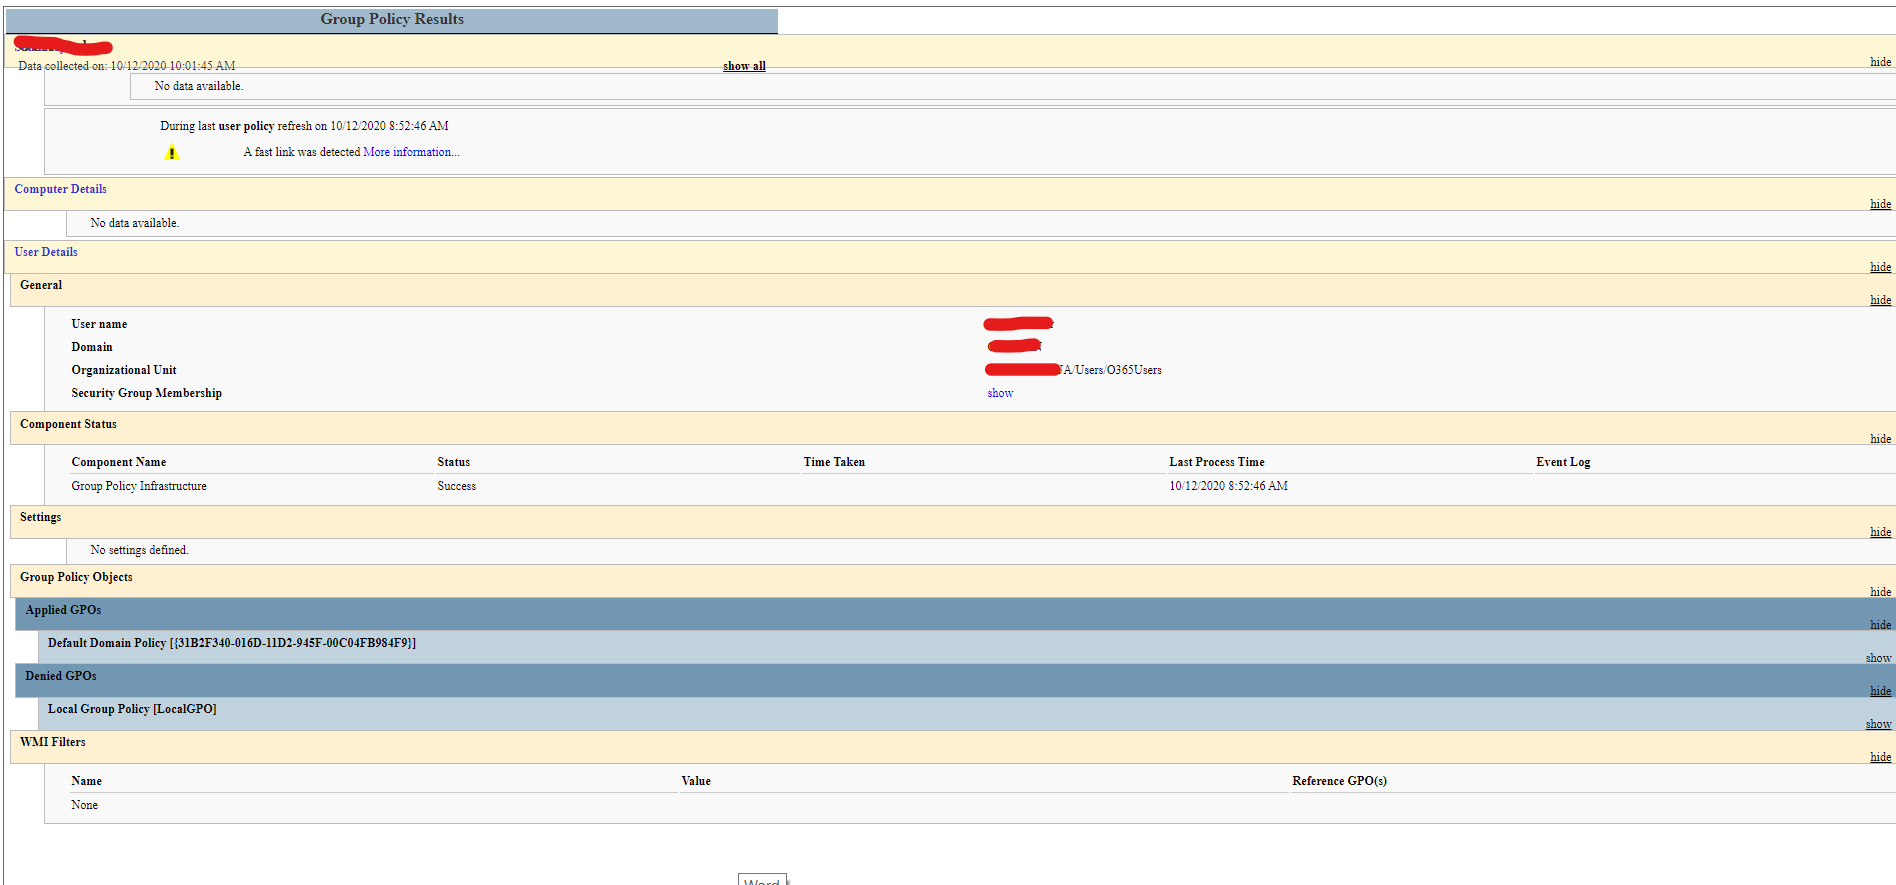The height and width of the screenshot is (885, 1896).
Task: Click the User Details heading
Action: pyautogui.click(x=46, y=252)
